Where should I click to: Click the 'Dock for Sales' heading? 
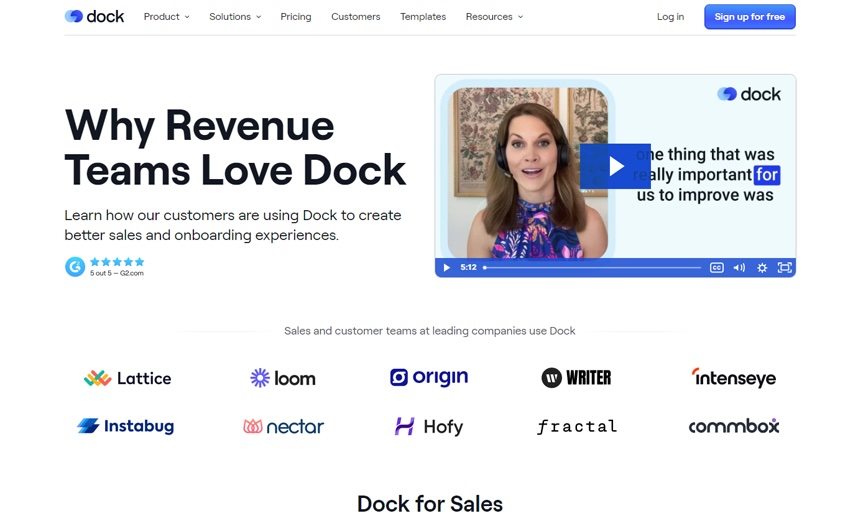(x=430, y=504)
